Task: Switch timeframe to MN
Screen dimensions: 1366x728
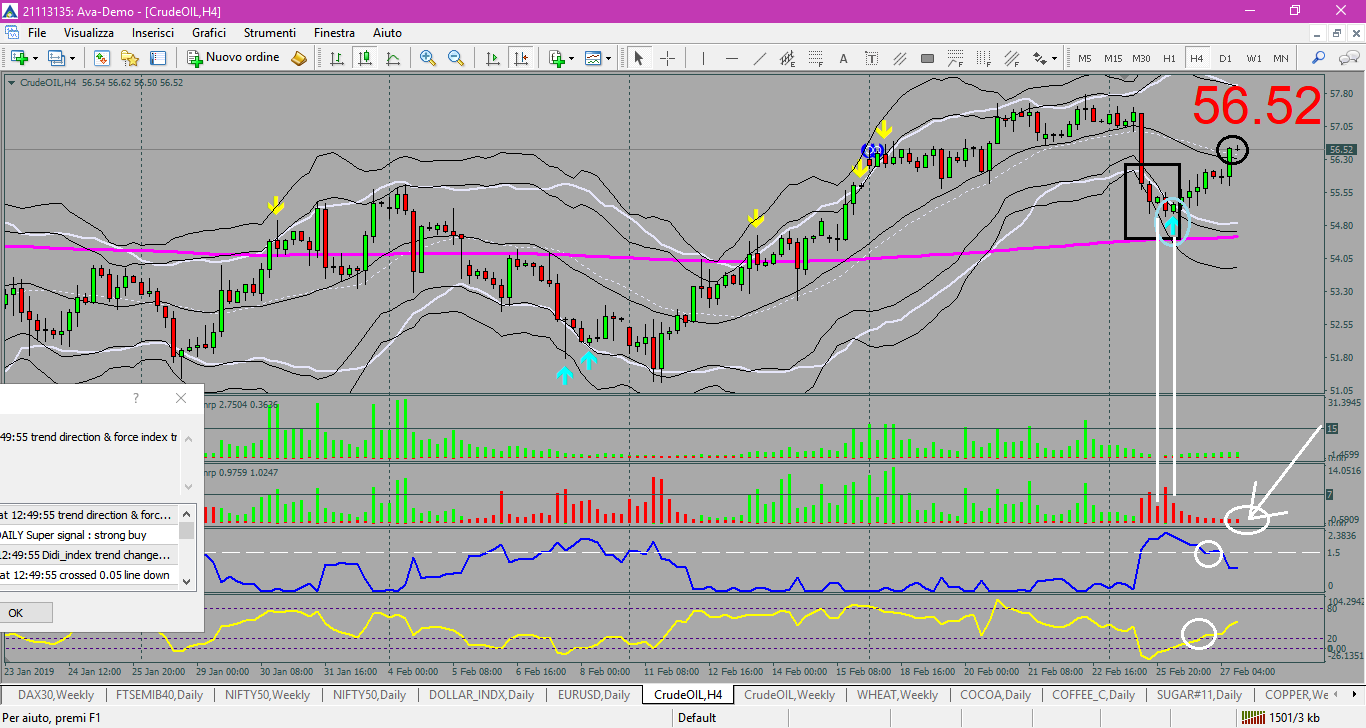Action: (1281, 58)
